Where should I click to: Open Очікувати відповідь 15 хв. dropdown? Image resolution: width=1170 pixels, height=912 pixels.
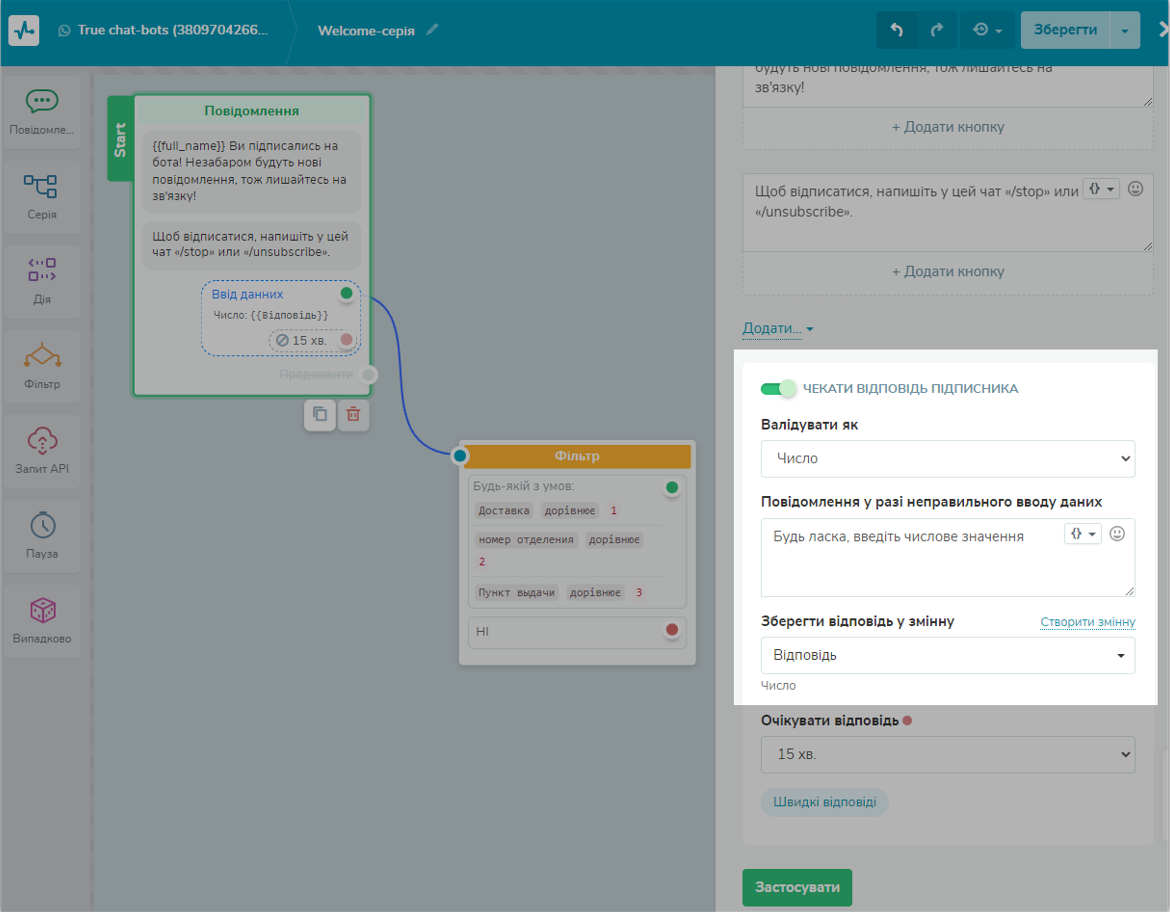click(x=948, y=755)
